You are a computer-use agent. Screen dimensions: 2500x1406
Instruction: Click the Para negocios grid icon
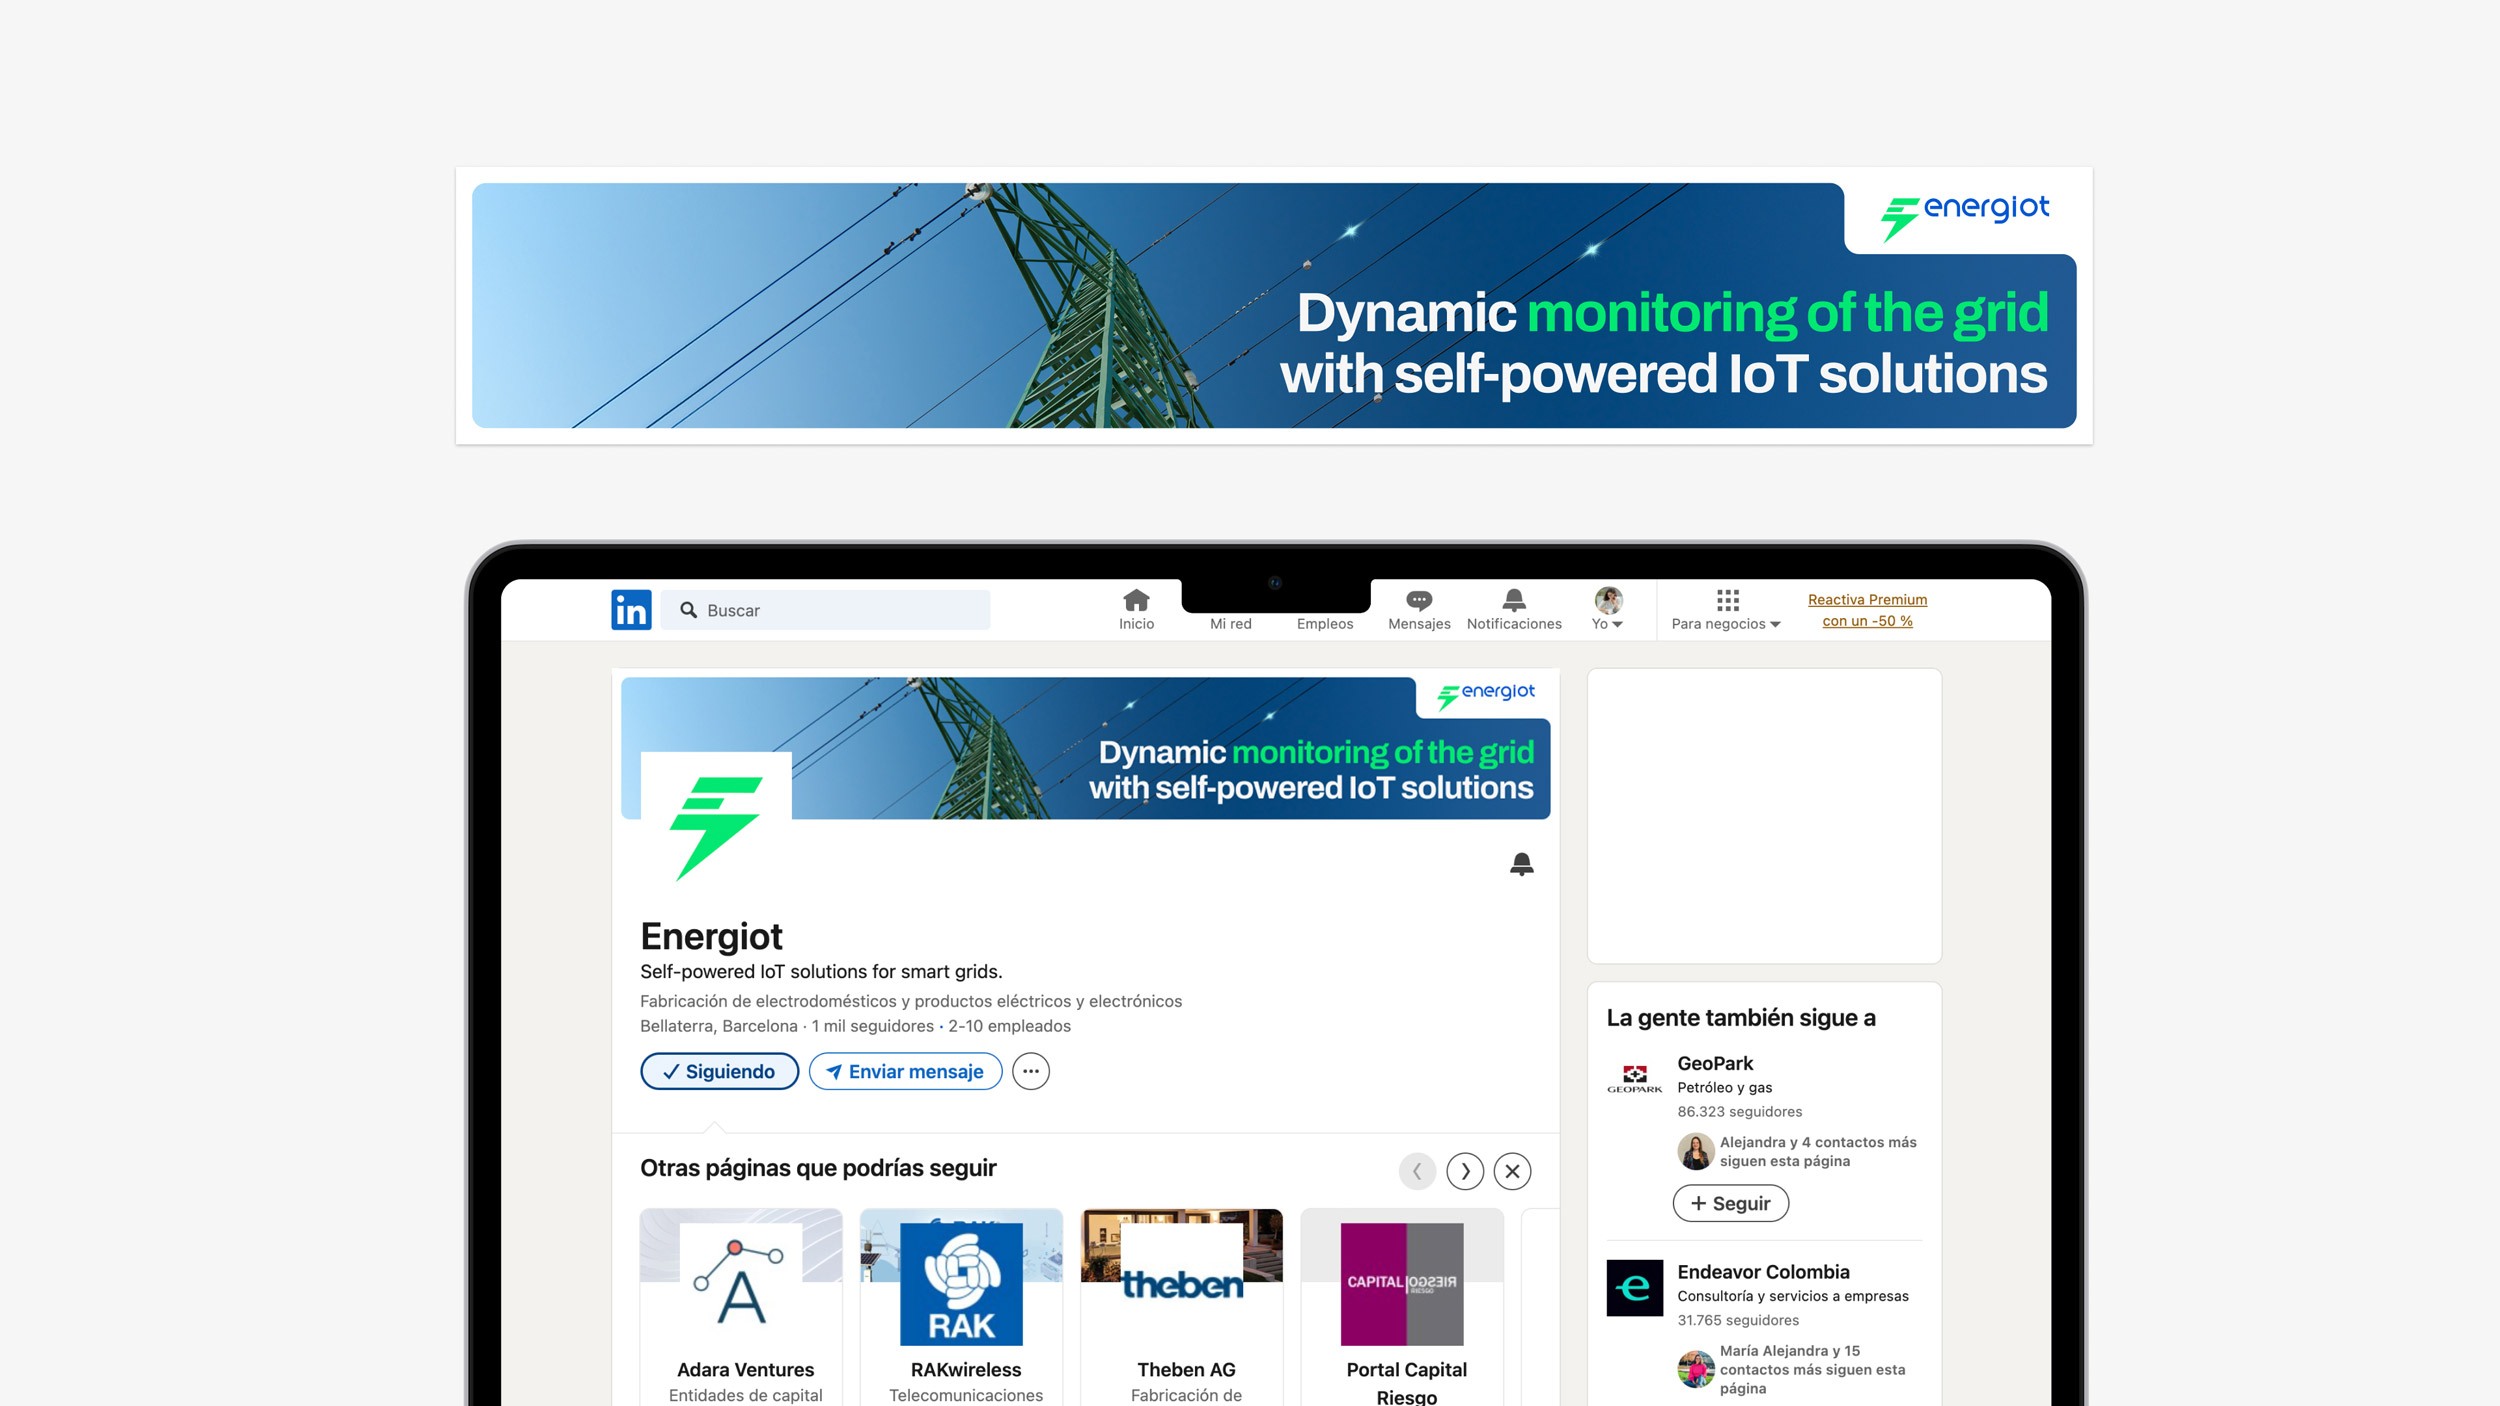click(x=1728, y=600)
